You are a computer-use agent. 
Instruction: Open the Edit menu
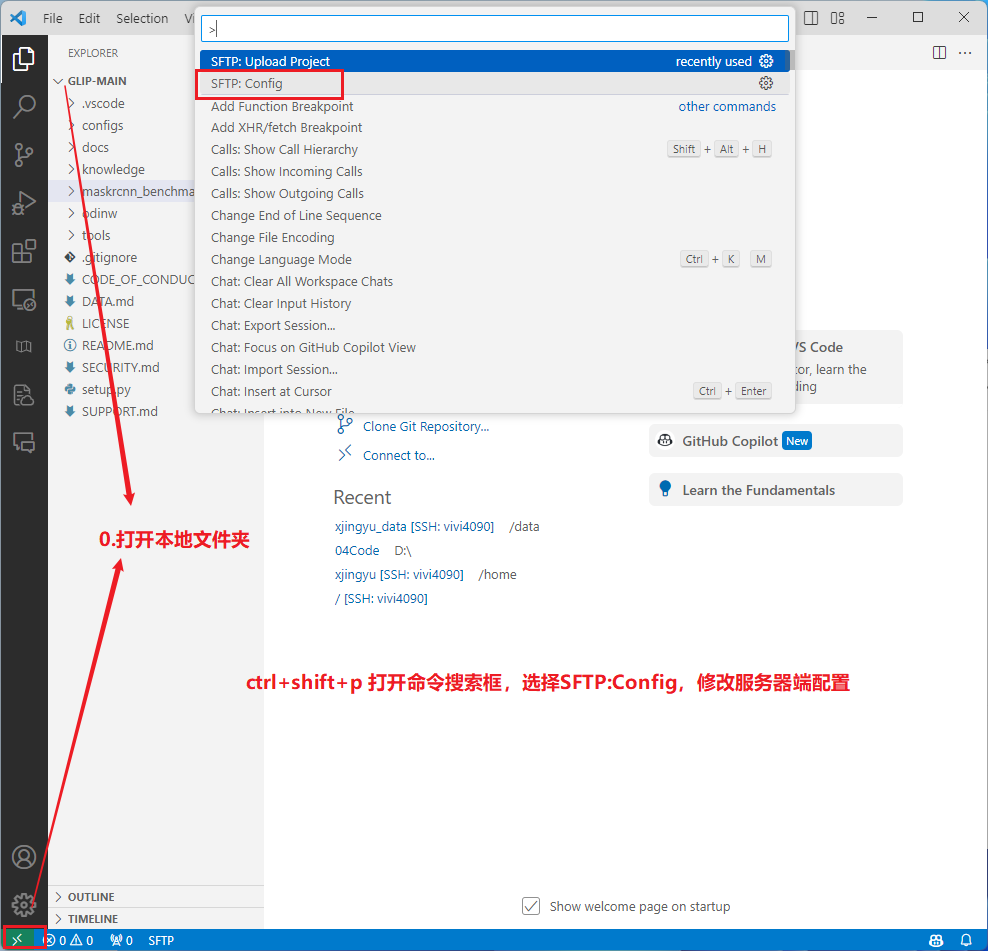coord(89,18)
